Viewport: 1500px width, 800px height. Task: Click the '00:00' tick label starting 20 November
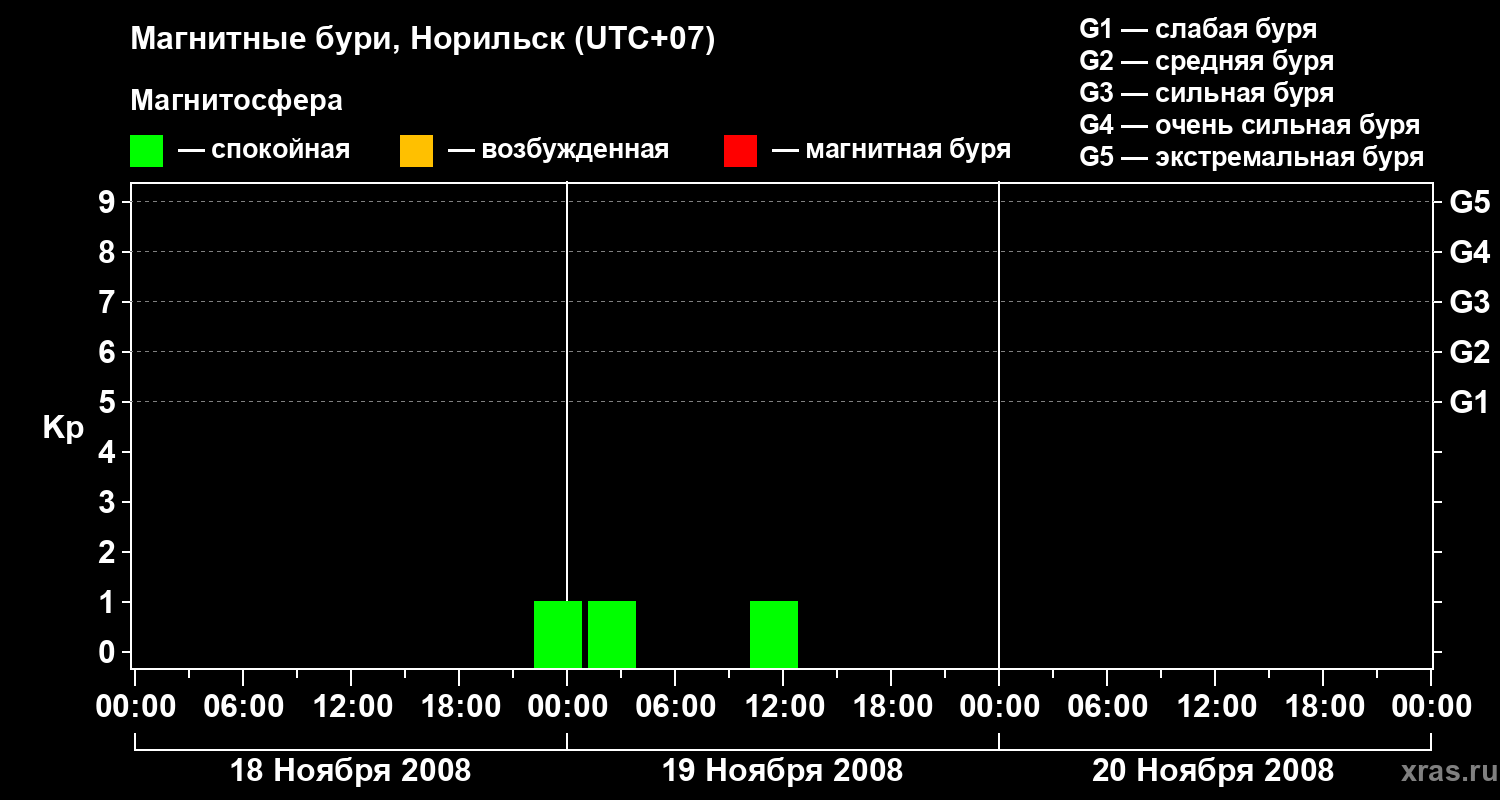(999, 707)
